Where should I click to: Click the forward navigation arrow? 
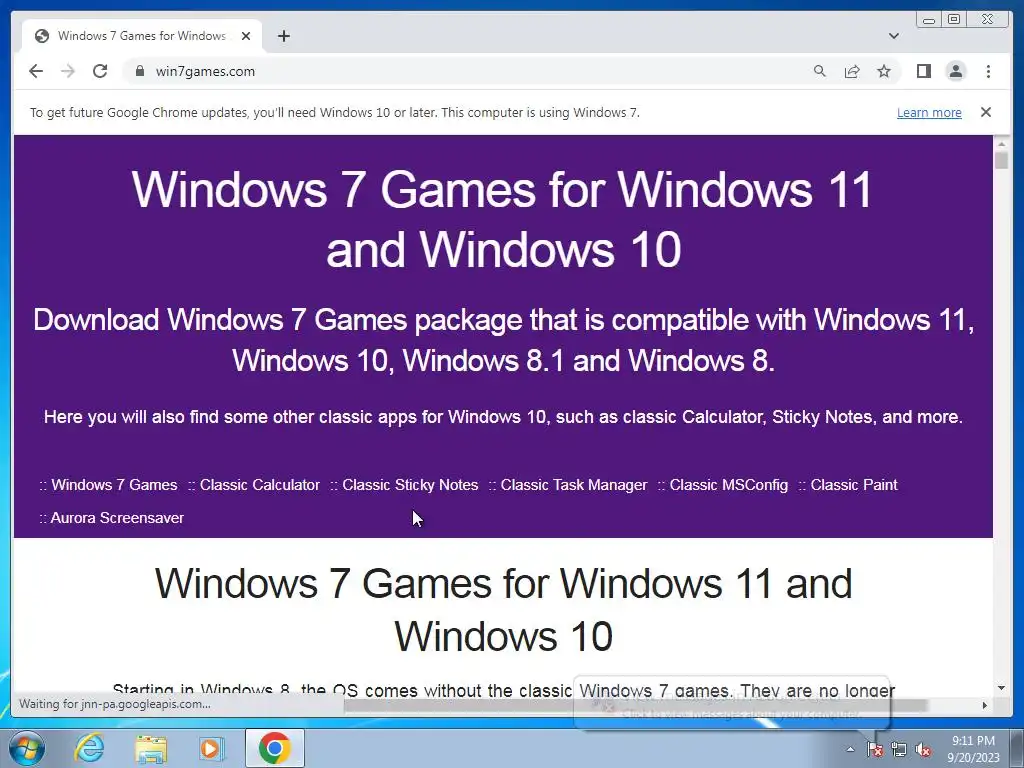click(68, 71)
